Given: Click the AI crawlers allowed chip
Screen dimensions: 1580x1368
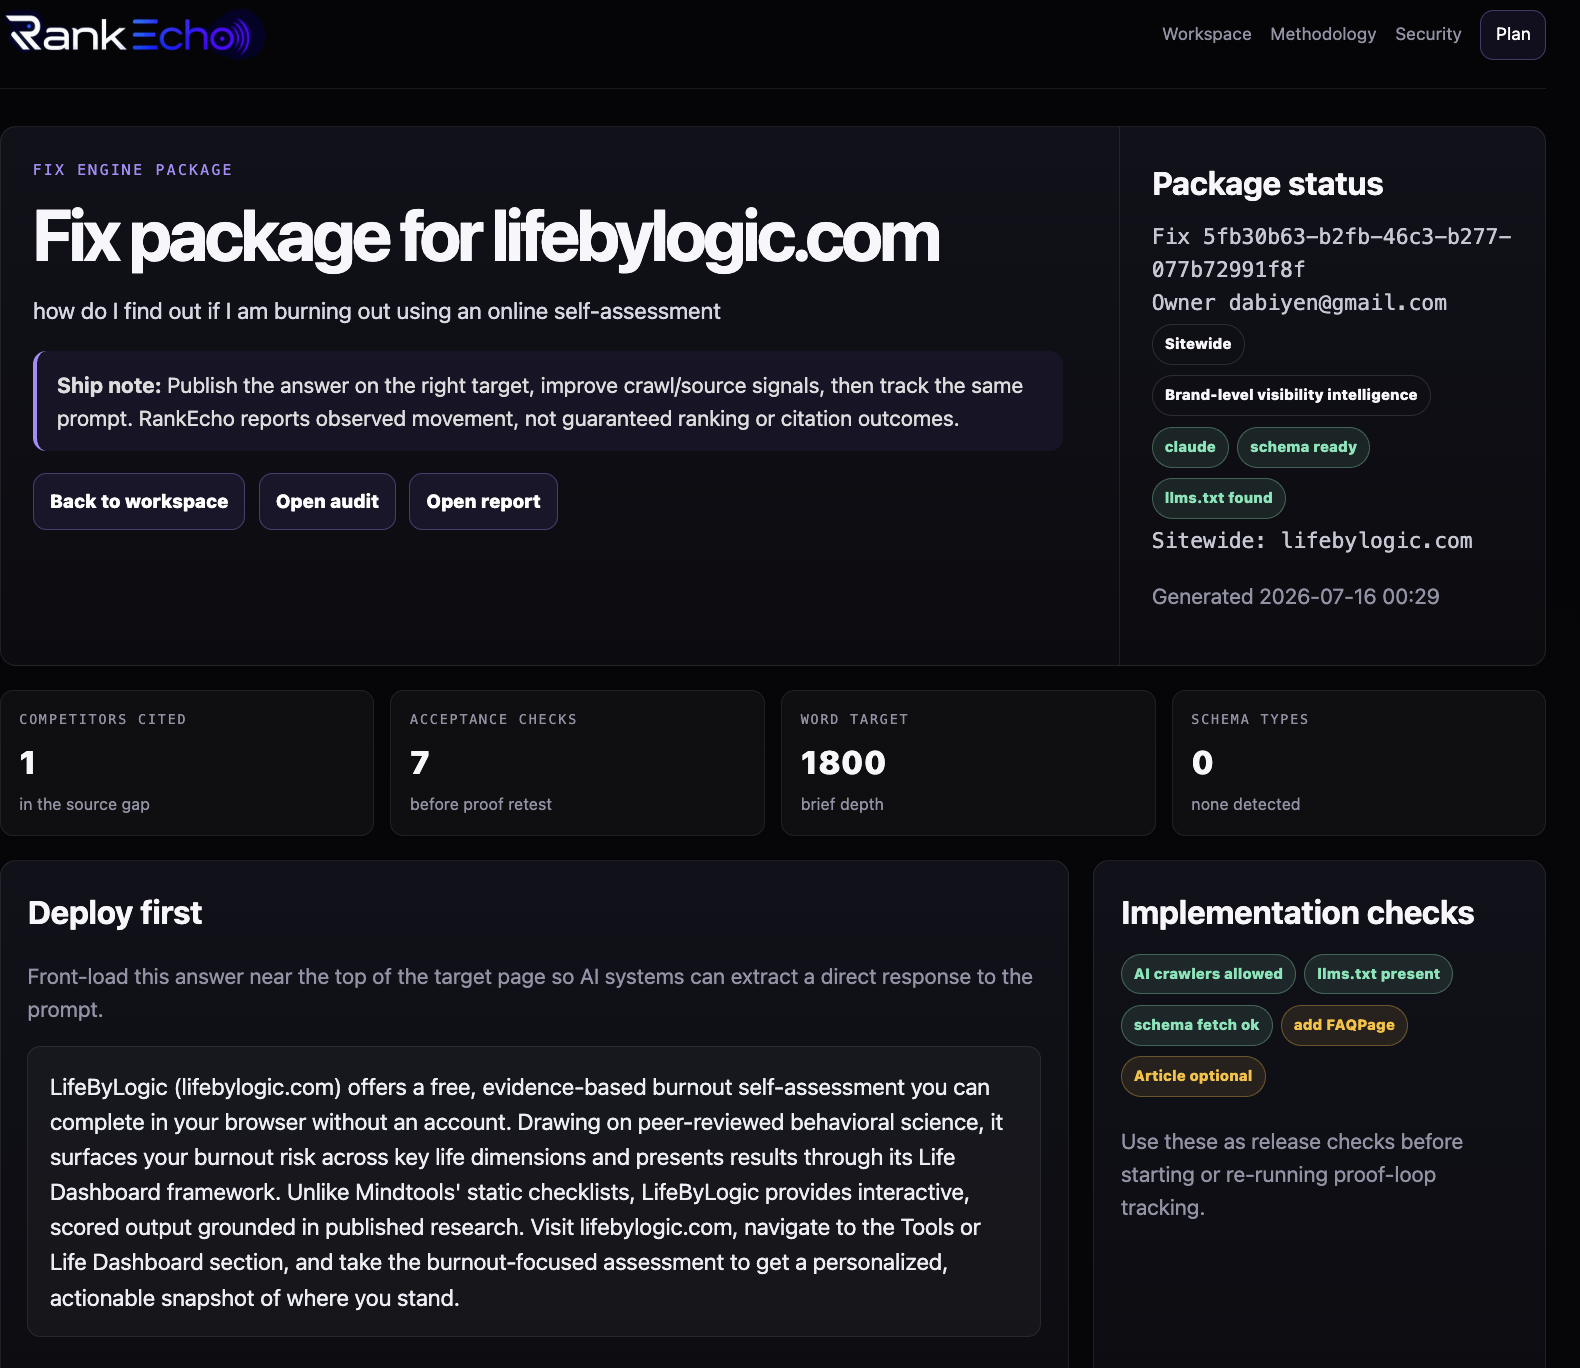Looking at the screenshot, I should tap(1208, 974).
